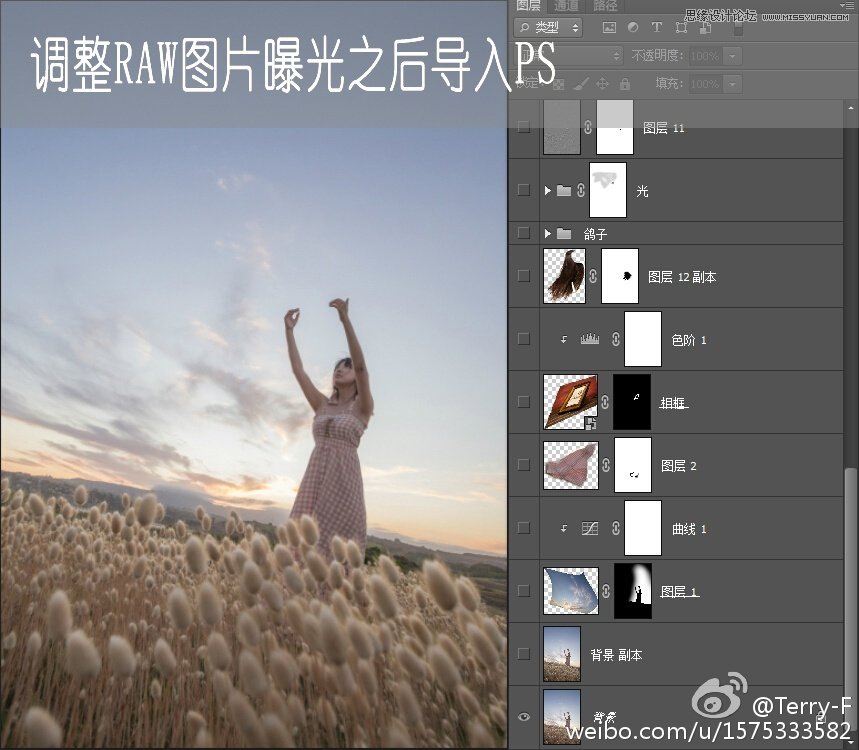Filter layers by adjustment layers
Image resolution: width=859 pixels, height=750 pixels.
point(633,28)
